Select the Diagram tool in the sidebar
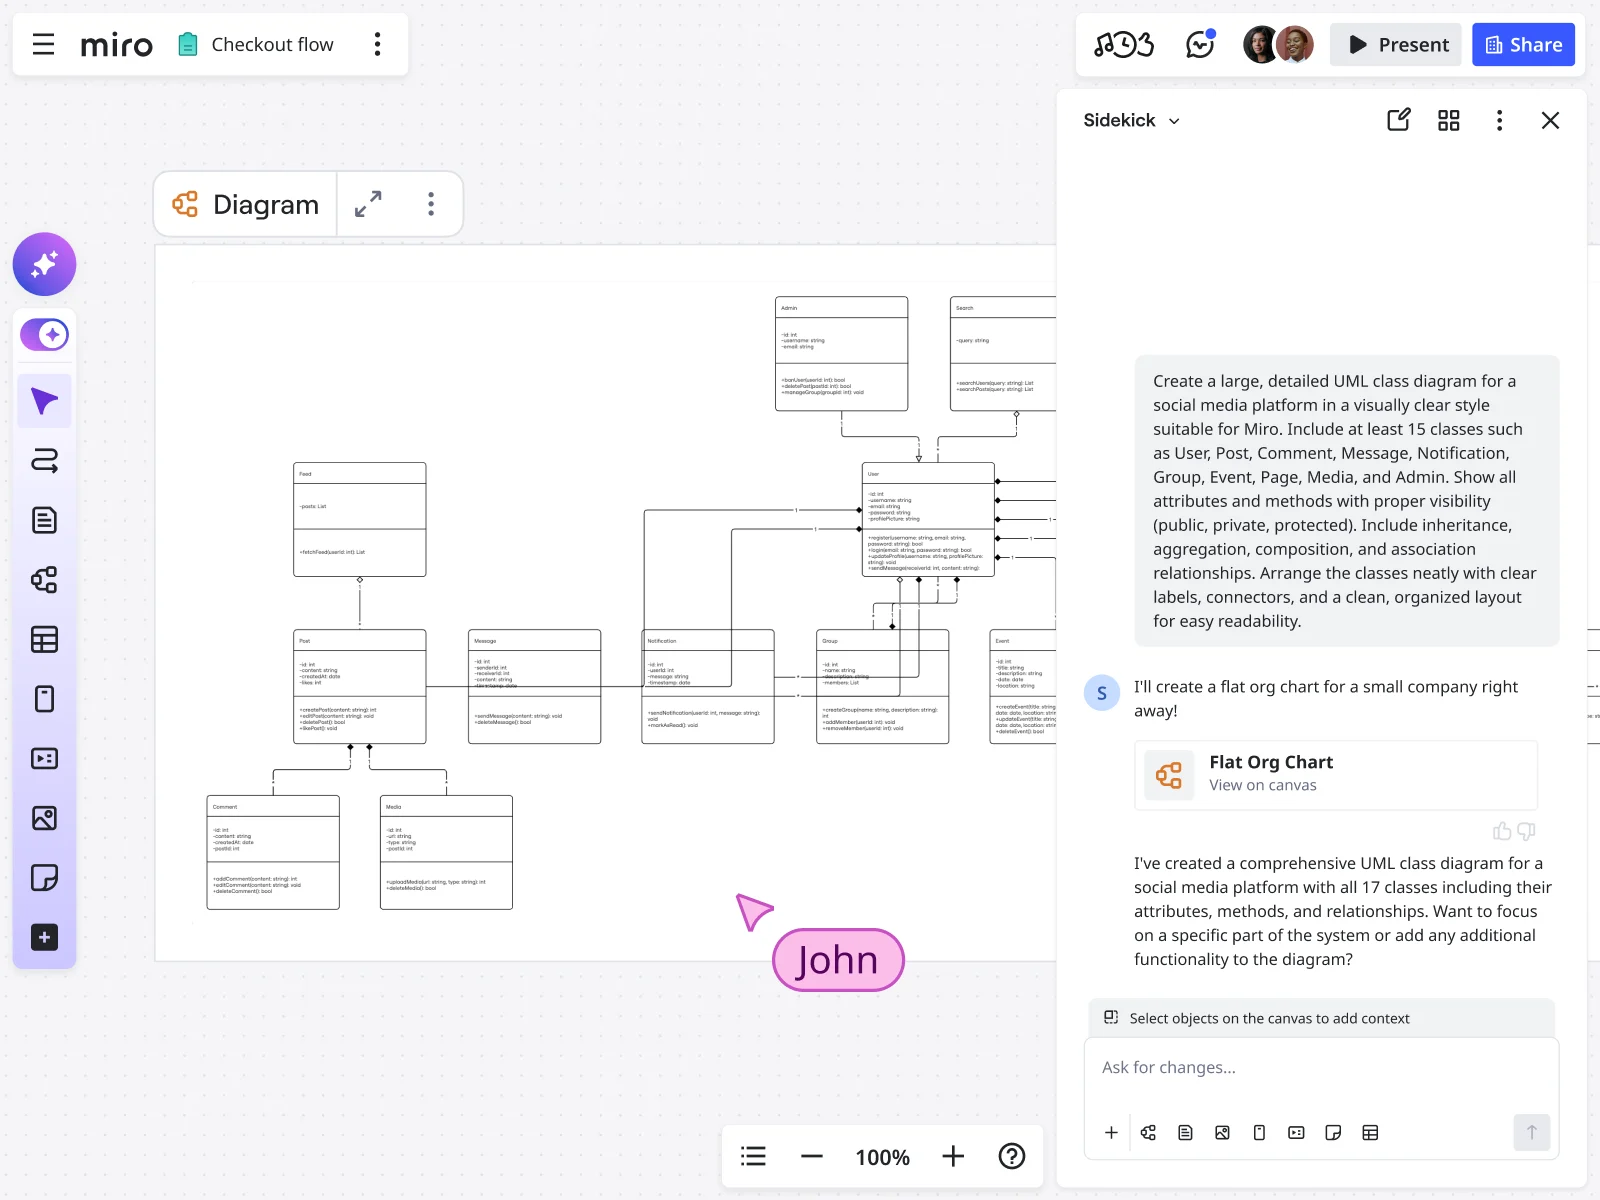Viewport: 1600px width, 1200px height. pos(44,580)
